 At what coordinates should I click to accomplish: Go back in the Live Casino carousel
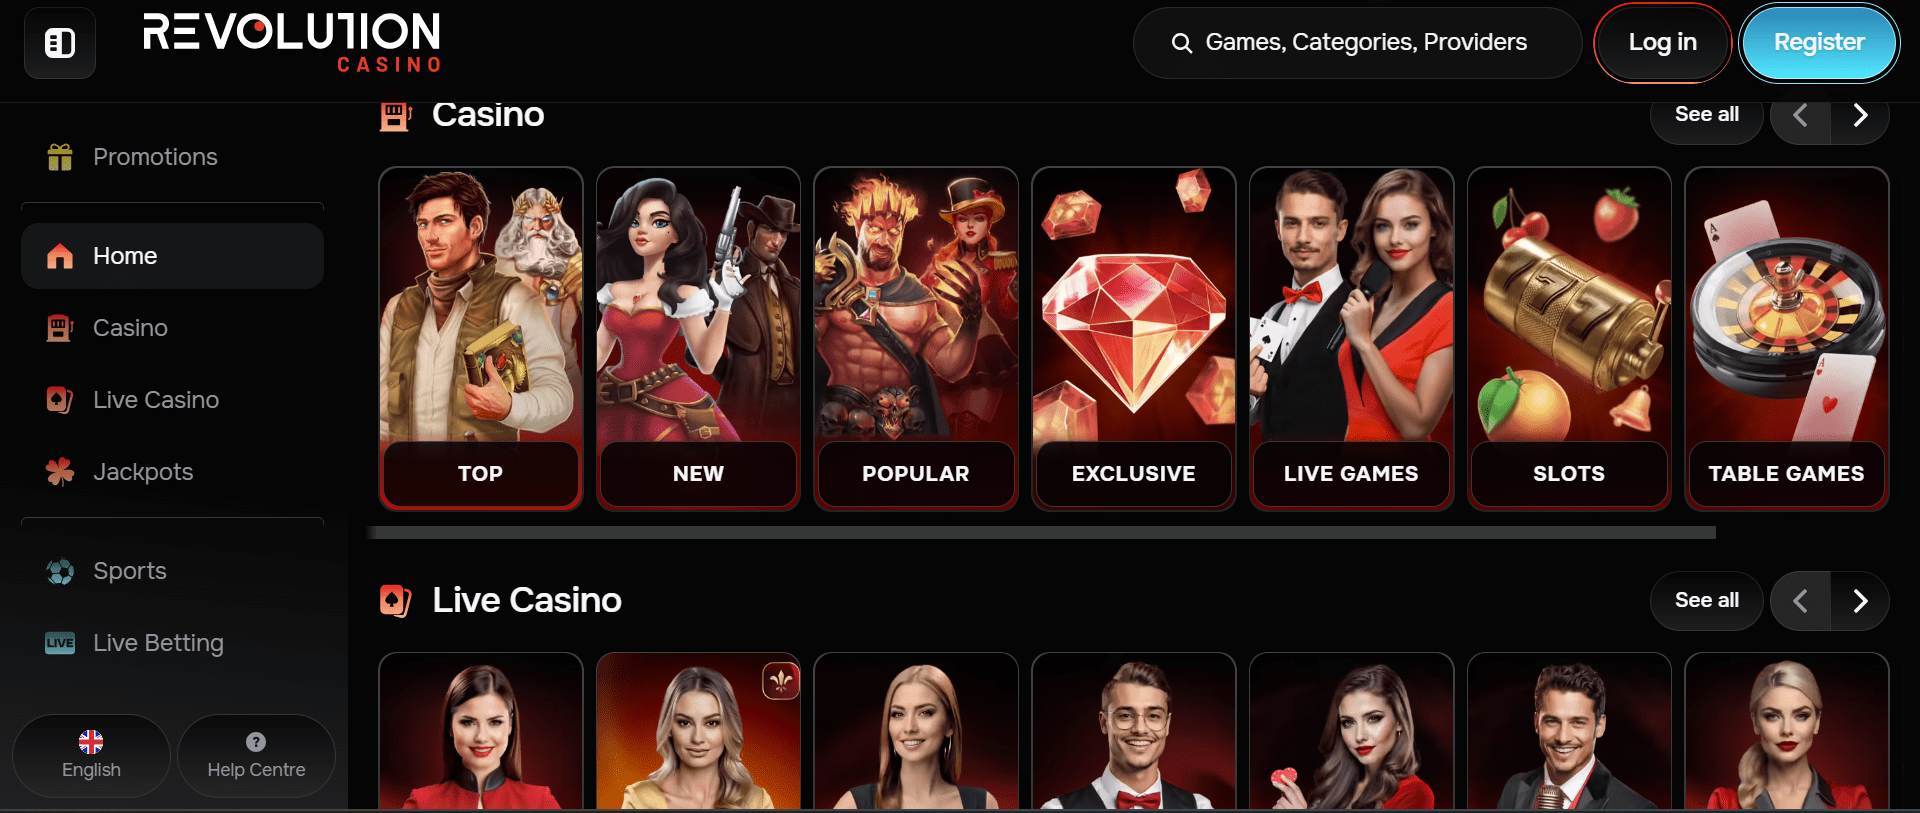(x=1801, y=601)
